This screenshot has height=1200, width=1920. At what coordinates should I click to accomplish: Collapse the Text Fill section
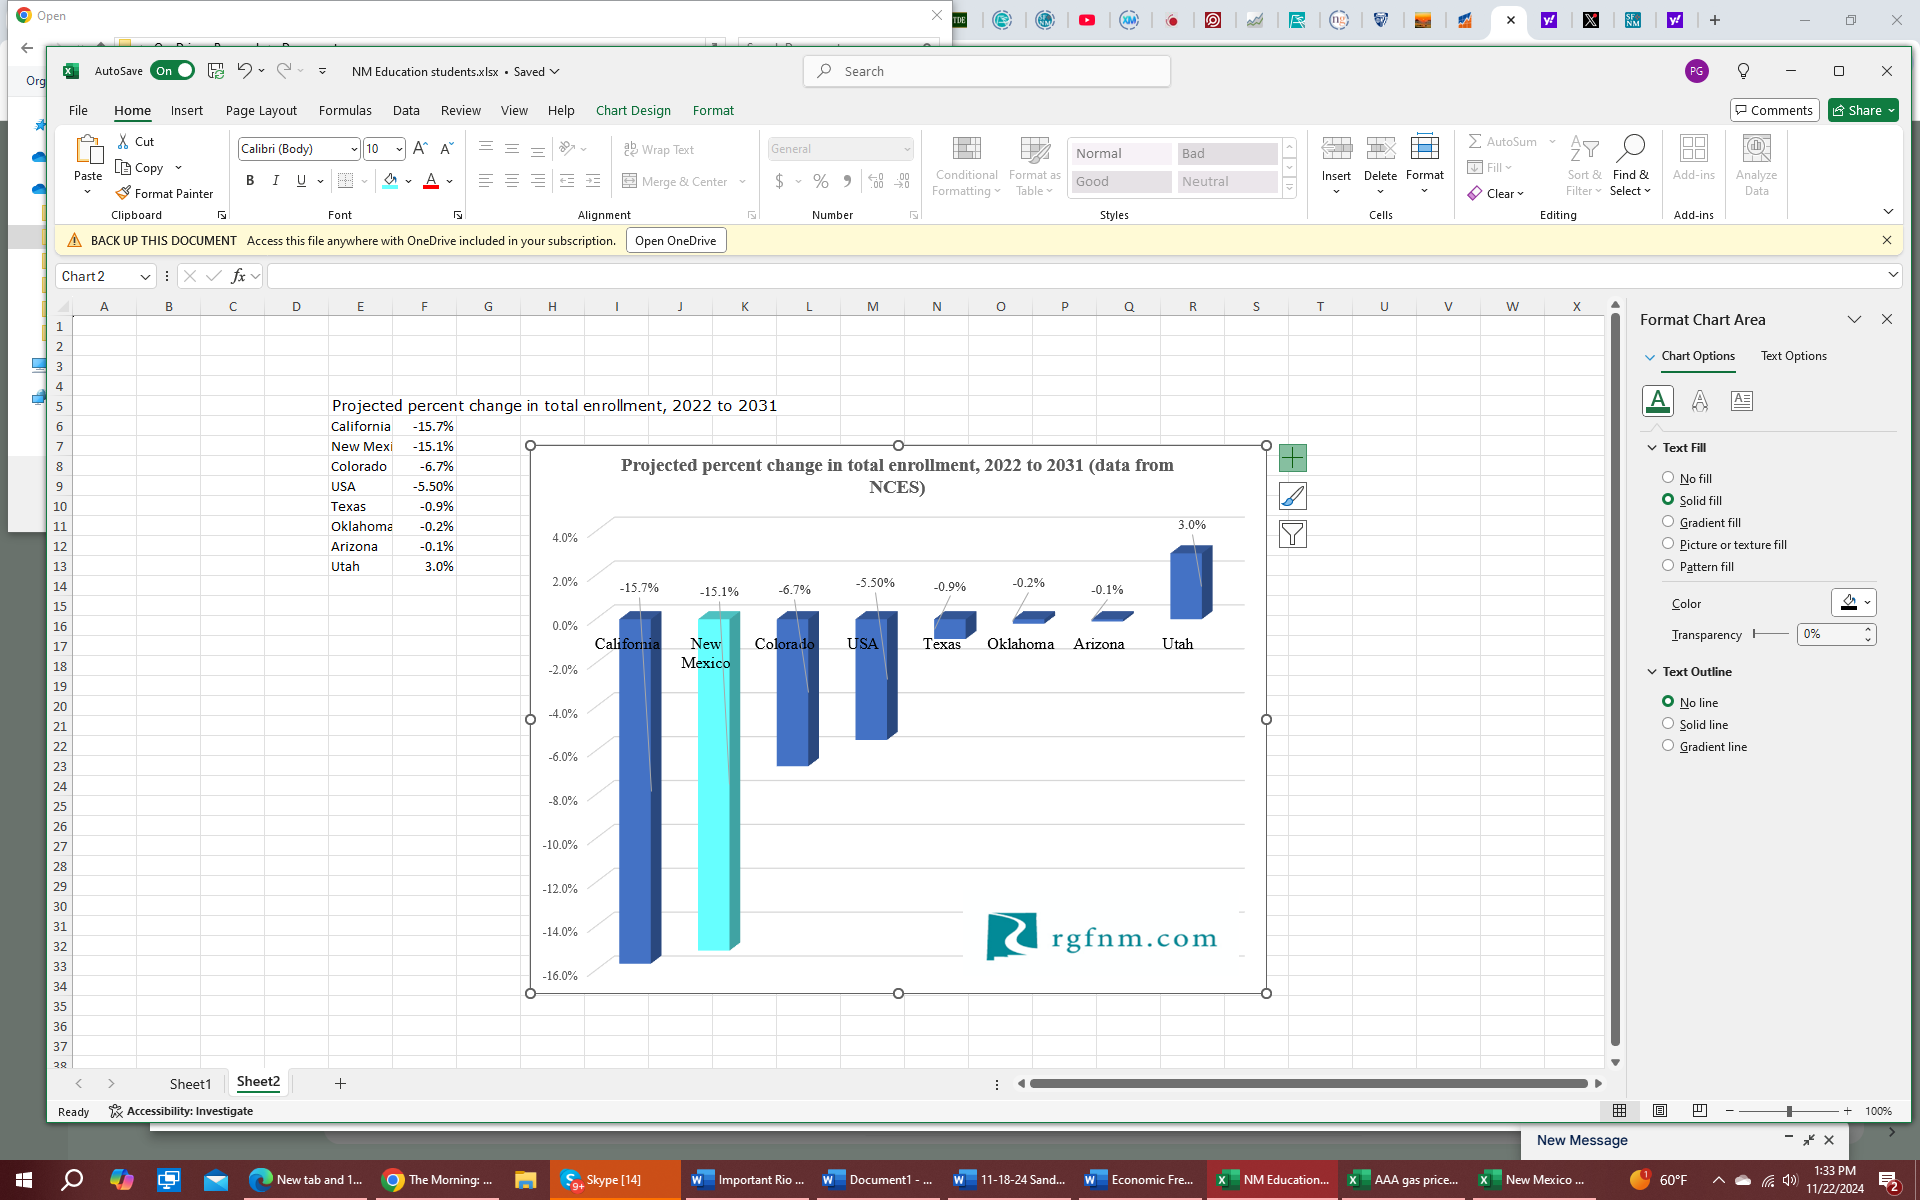click(1652, 448)
